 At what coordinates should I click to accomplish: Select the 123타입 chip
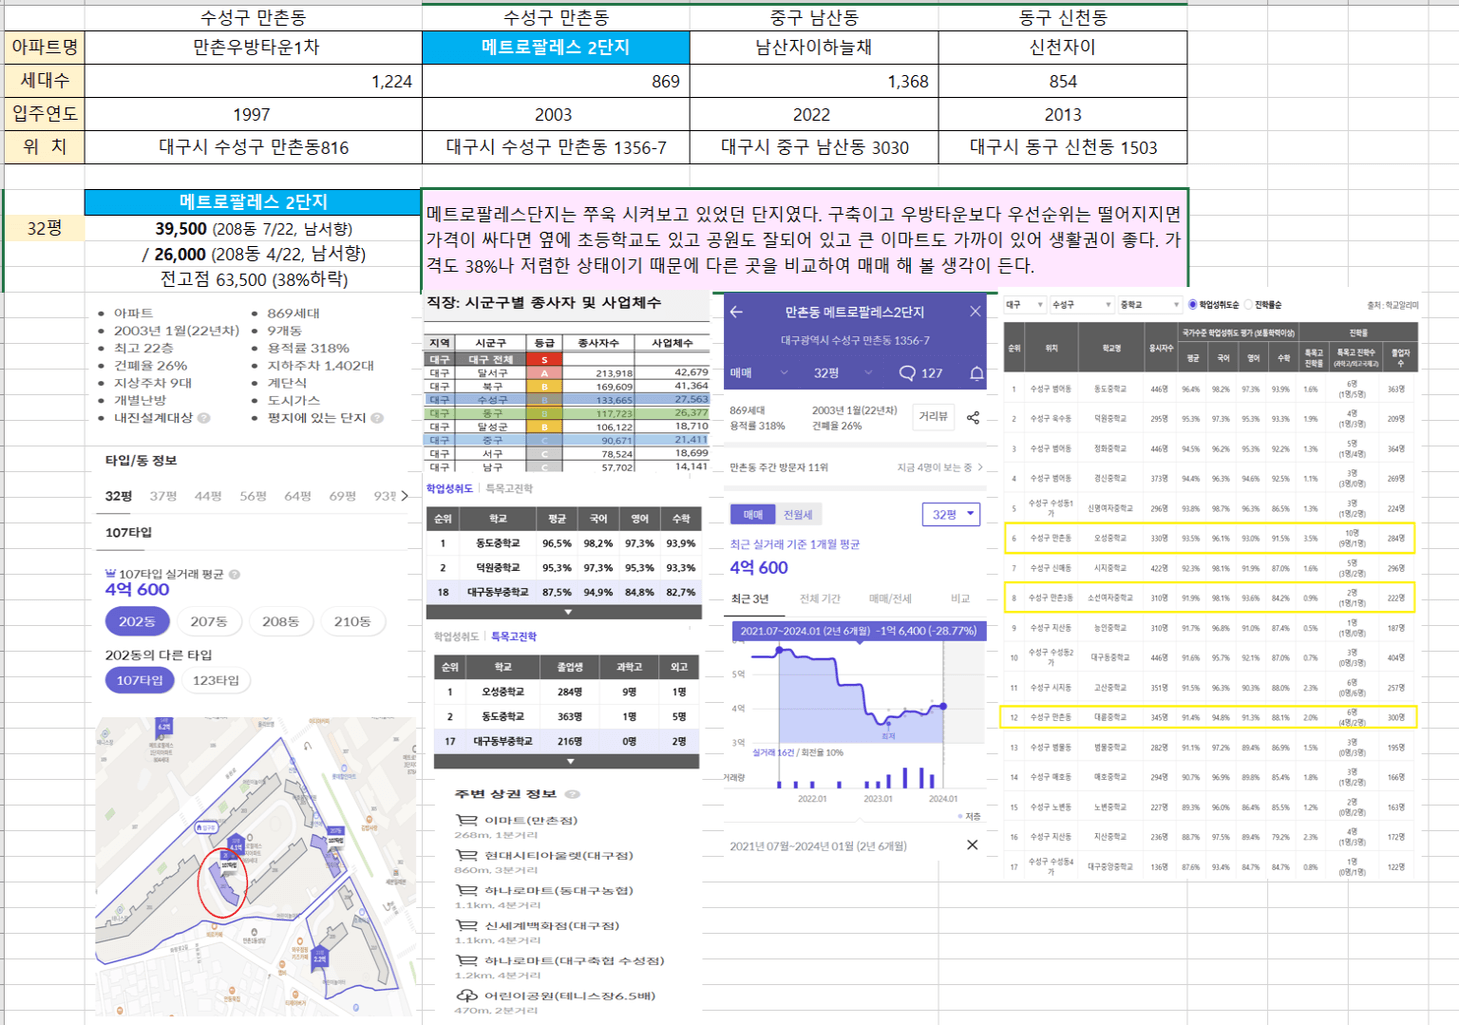pyautogui.click(x=216, y=680)
